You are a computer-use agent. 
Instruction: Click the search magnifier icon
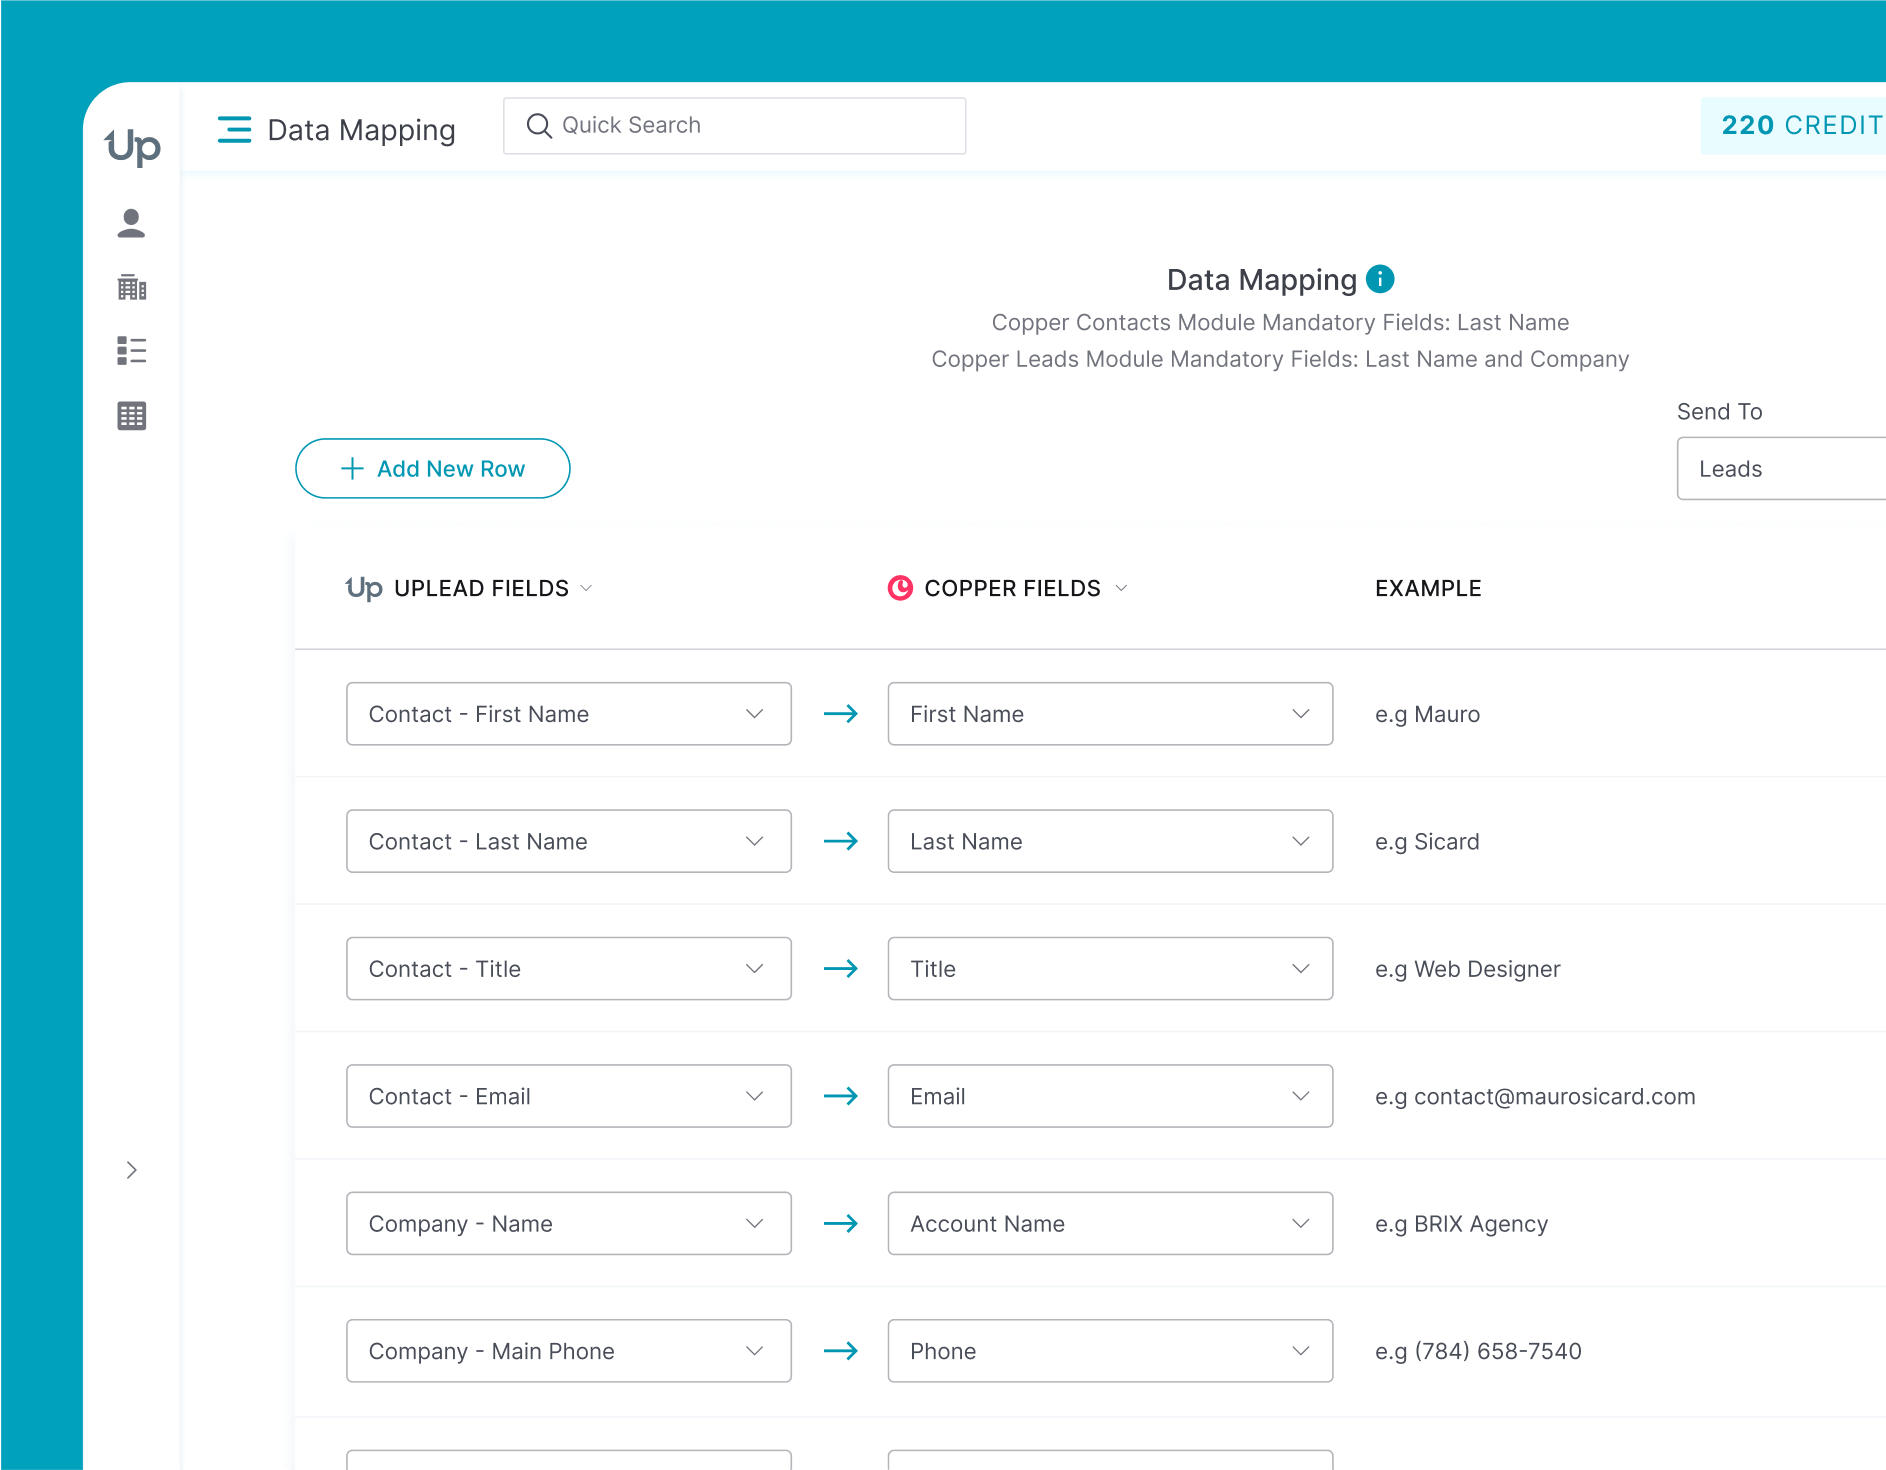[539, 126]
